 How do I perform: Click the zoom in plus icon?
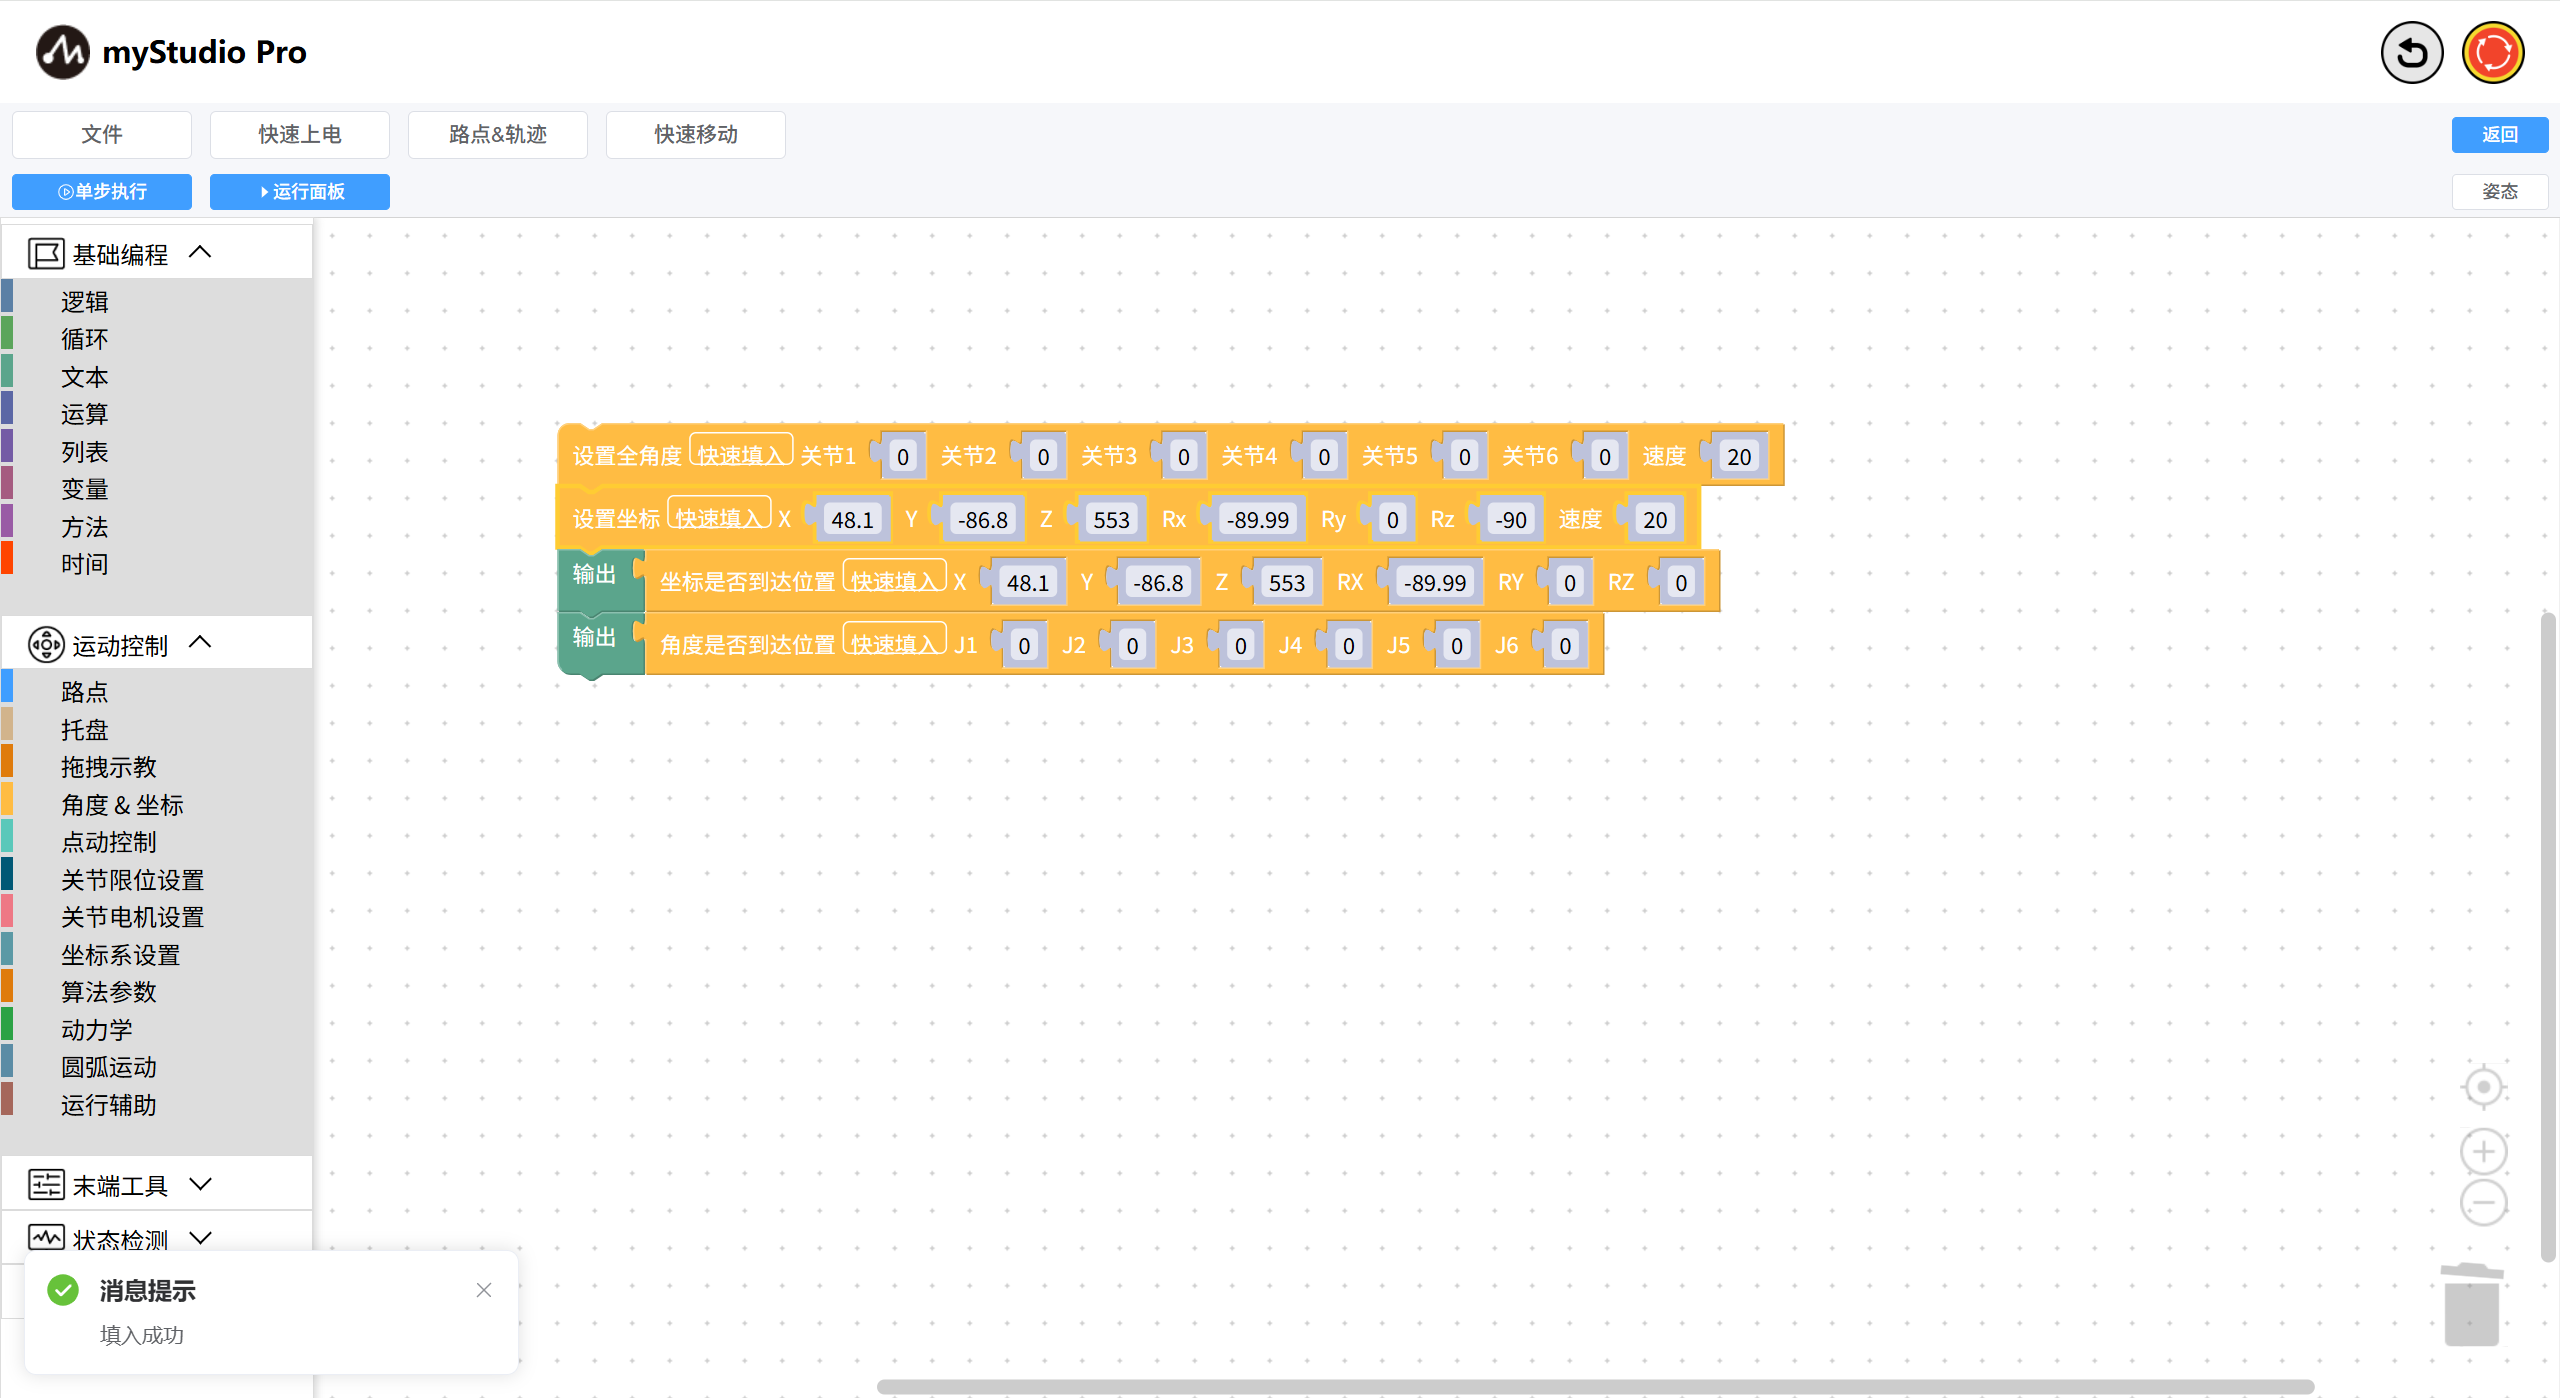(2483, 1152)
